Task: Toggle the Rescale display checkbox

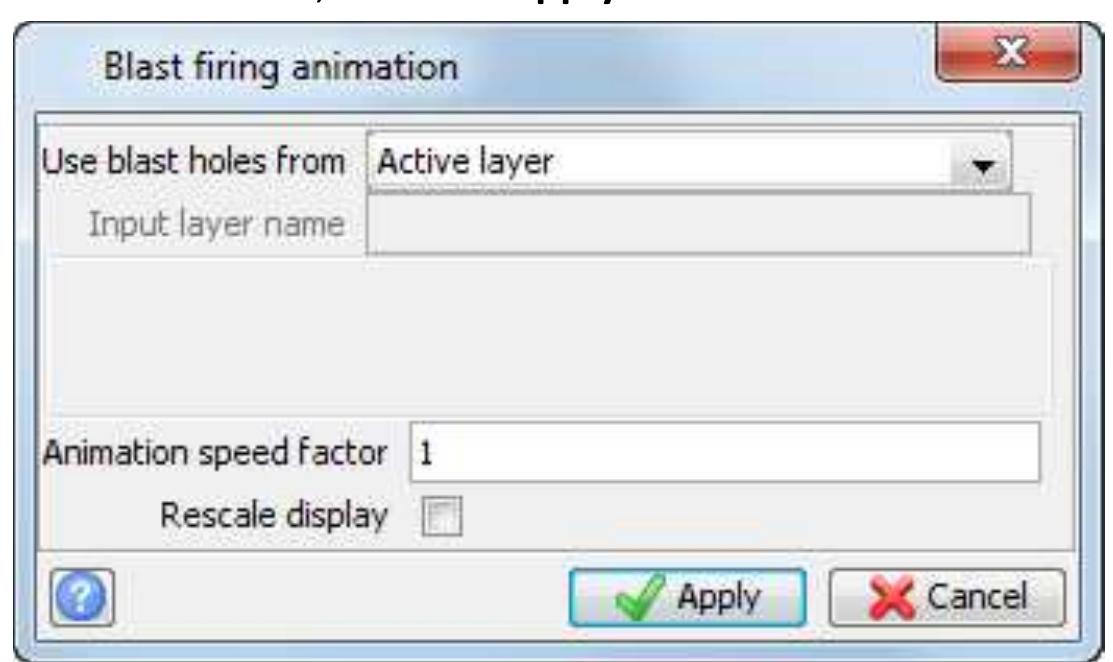Action: 442,516
